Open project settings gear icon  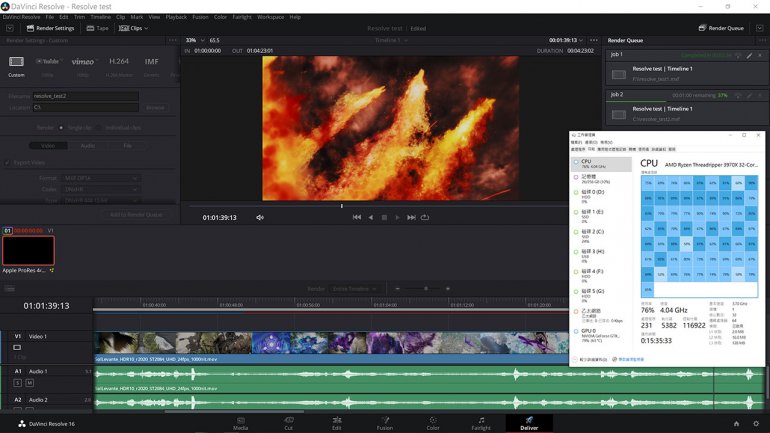pyautogui.click(x=754, y=423)
